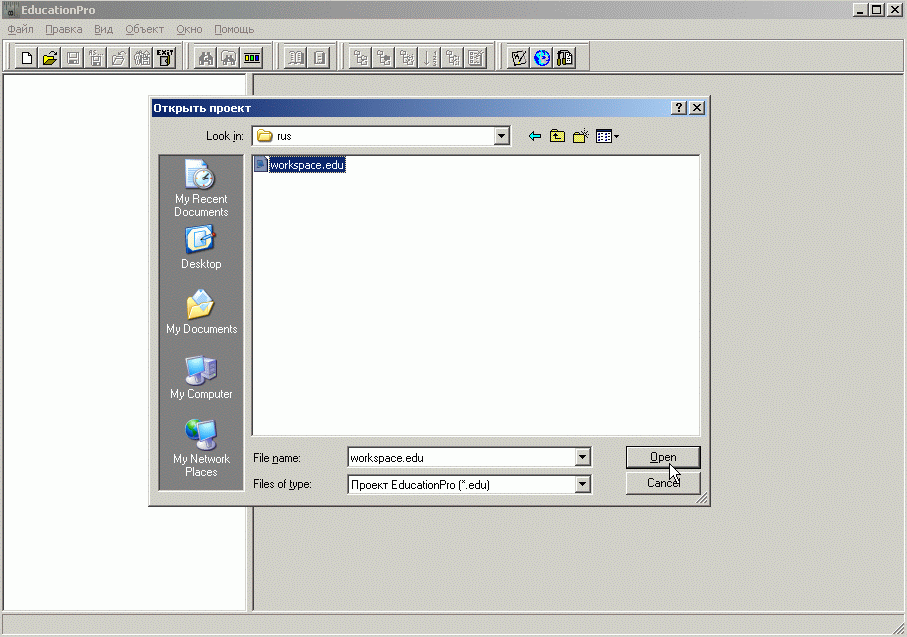Click the Open folder toolbar icon
Viewport: 907px width, 637px height.
(50, 58)
